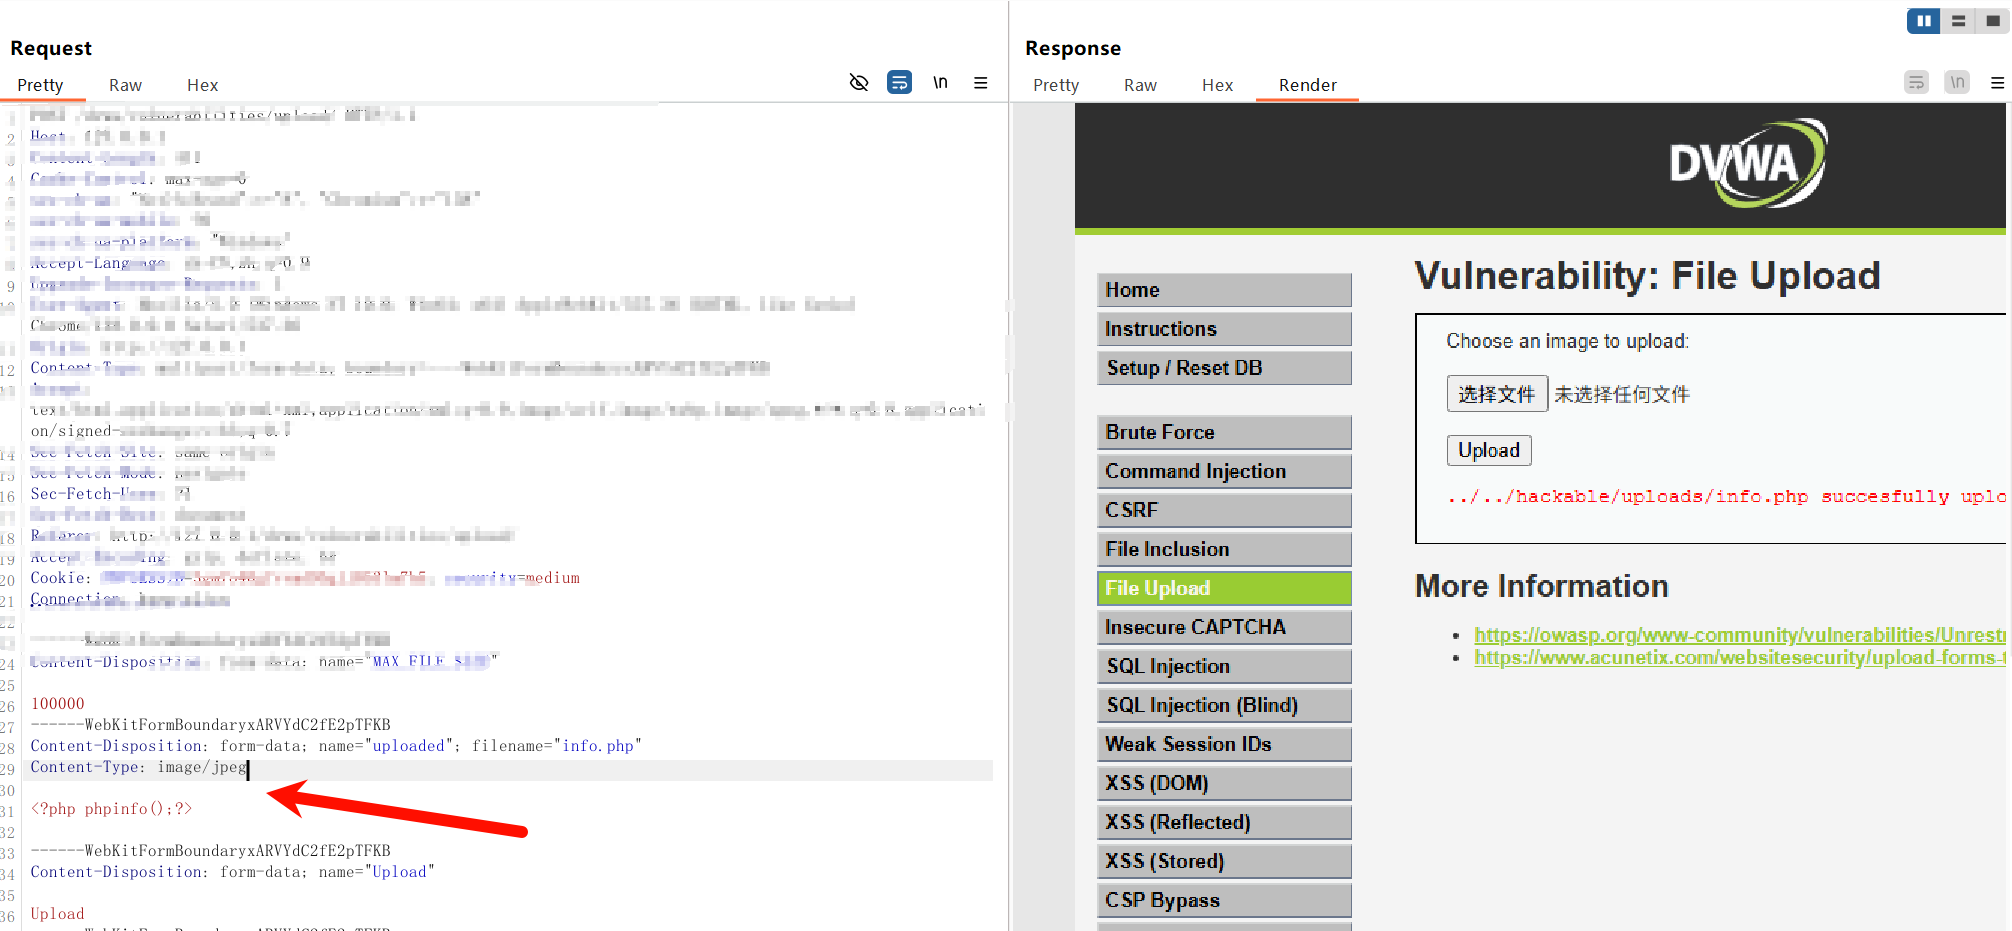Select side-by-side split layout icon
Image resolution: width=2012 pixels, height=931 pixels.
click(x=1923, y=21)
